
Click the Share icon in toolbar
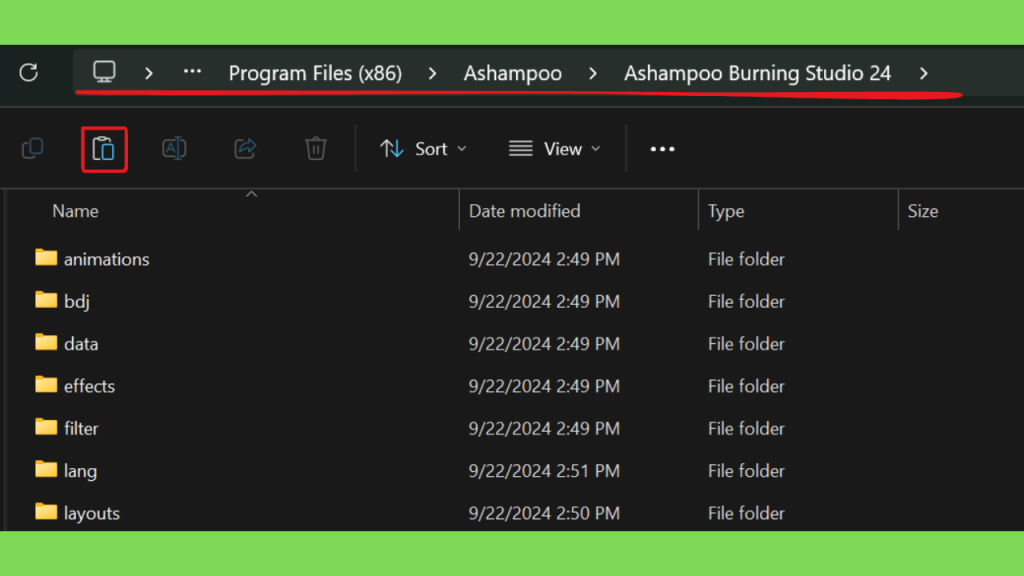(246, 149)
